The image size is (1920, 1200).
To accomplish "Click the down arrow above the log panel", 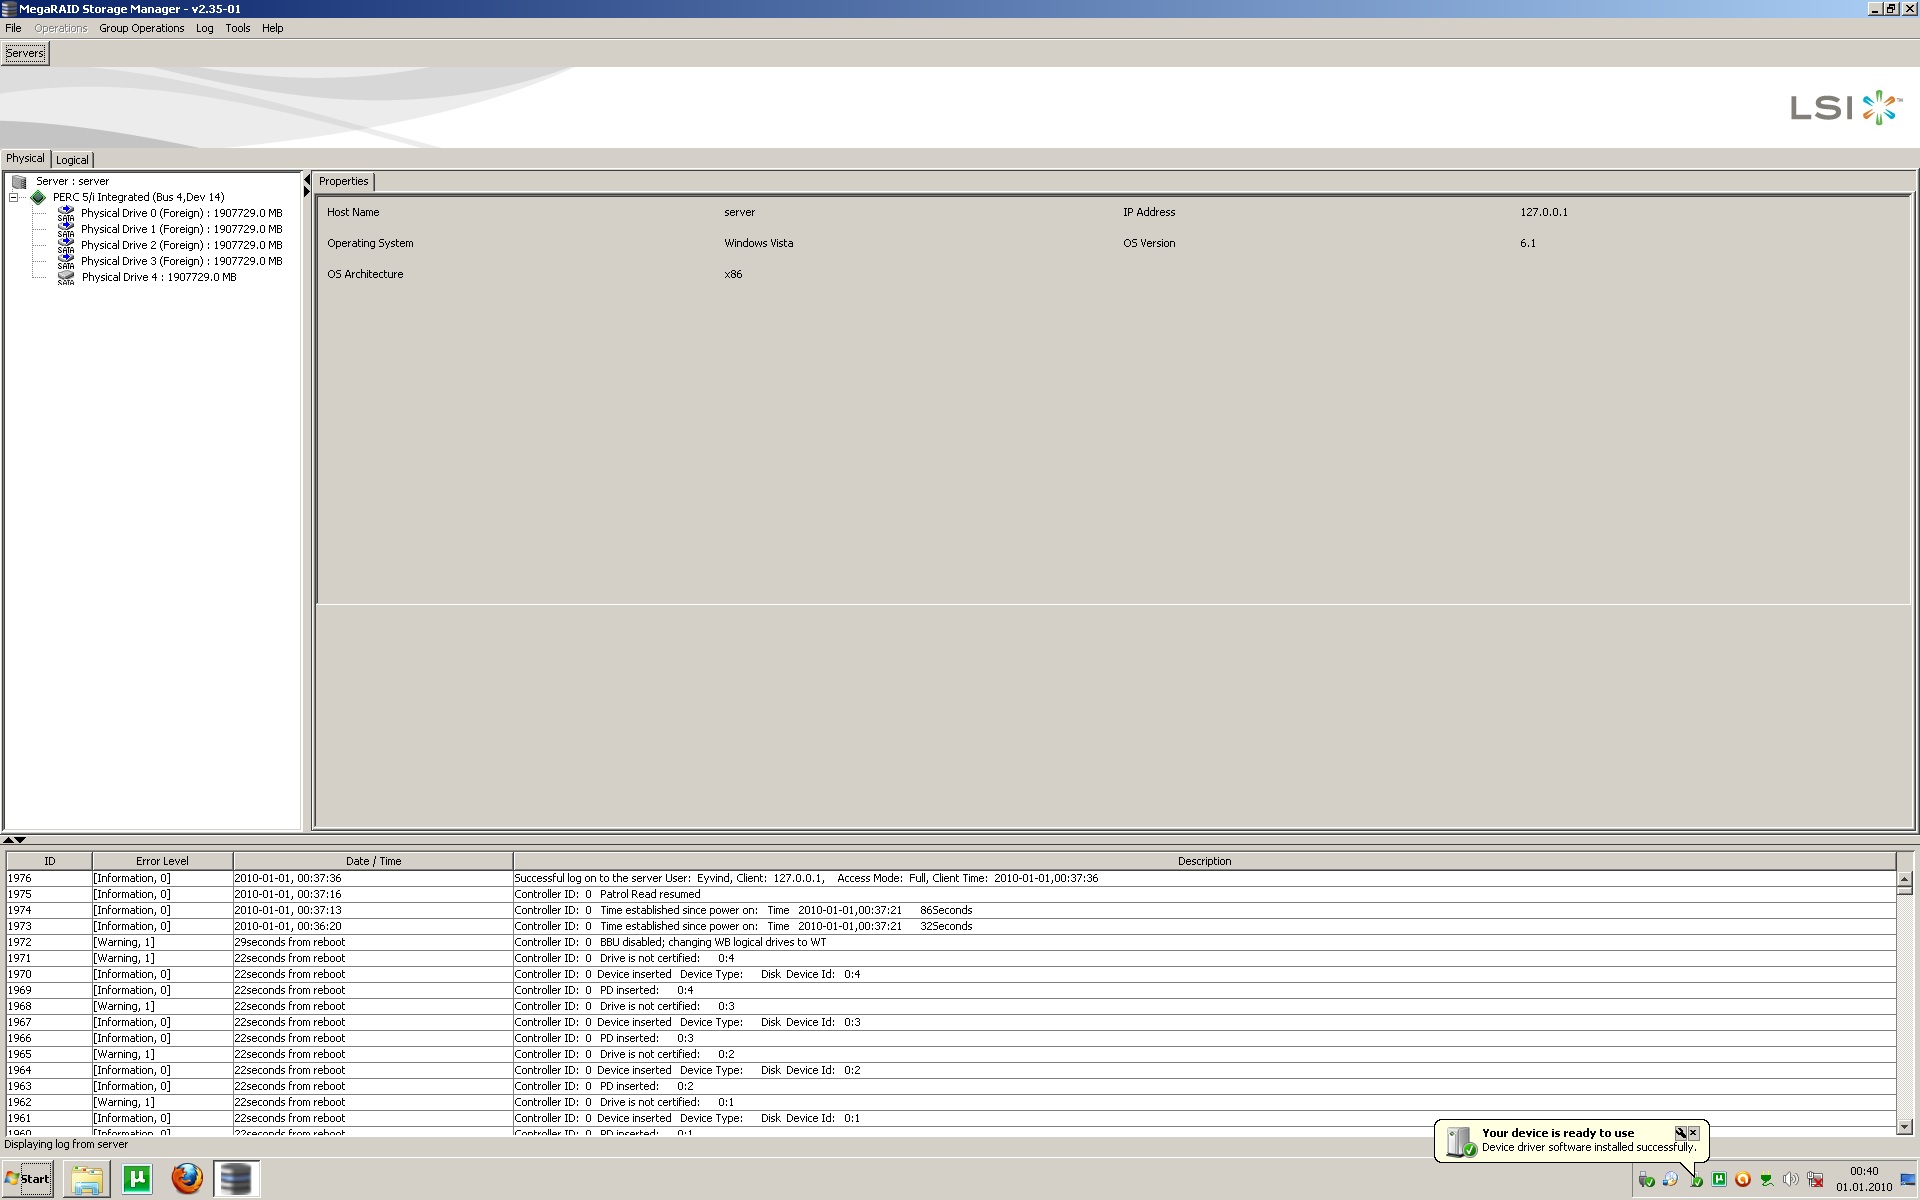I will pyautogui.click(x=20, y=840).
